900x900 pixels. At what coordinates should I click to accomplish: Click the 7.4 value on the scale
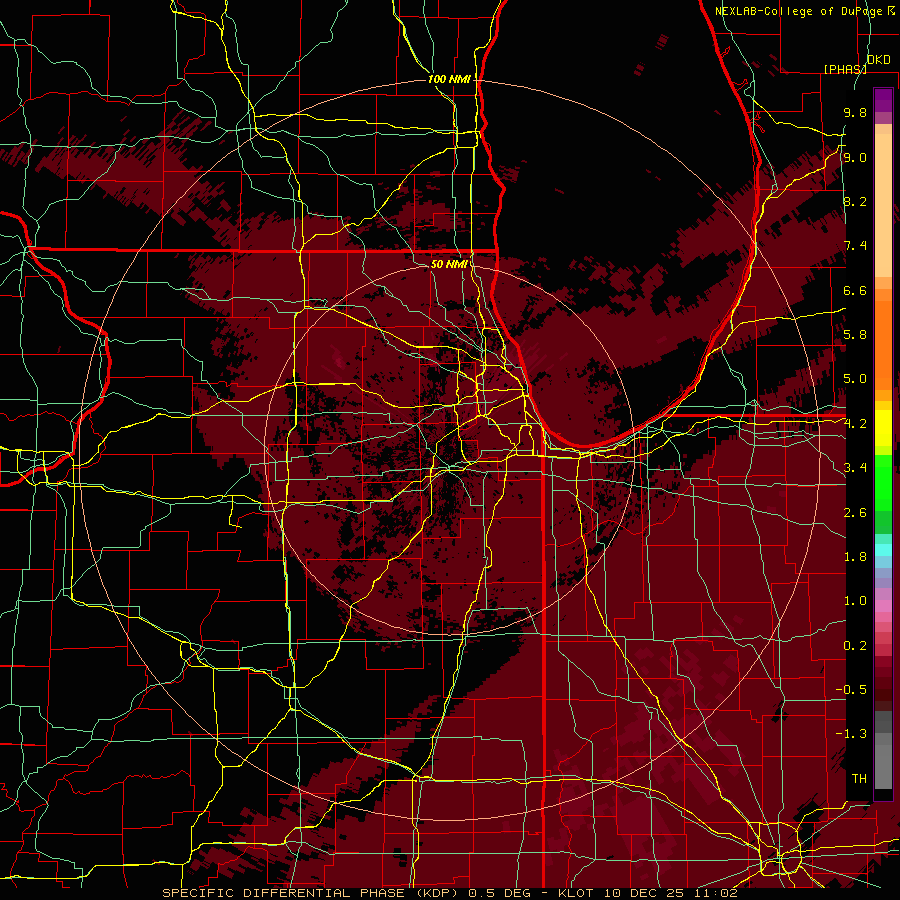pos(855,246)
